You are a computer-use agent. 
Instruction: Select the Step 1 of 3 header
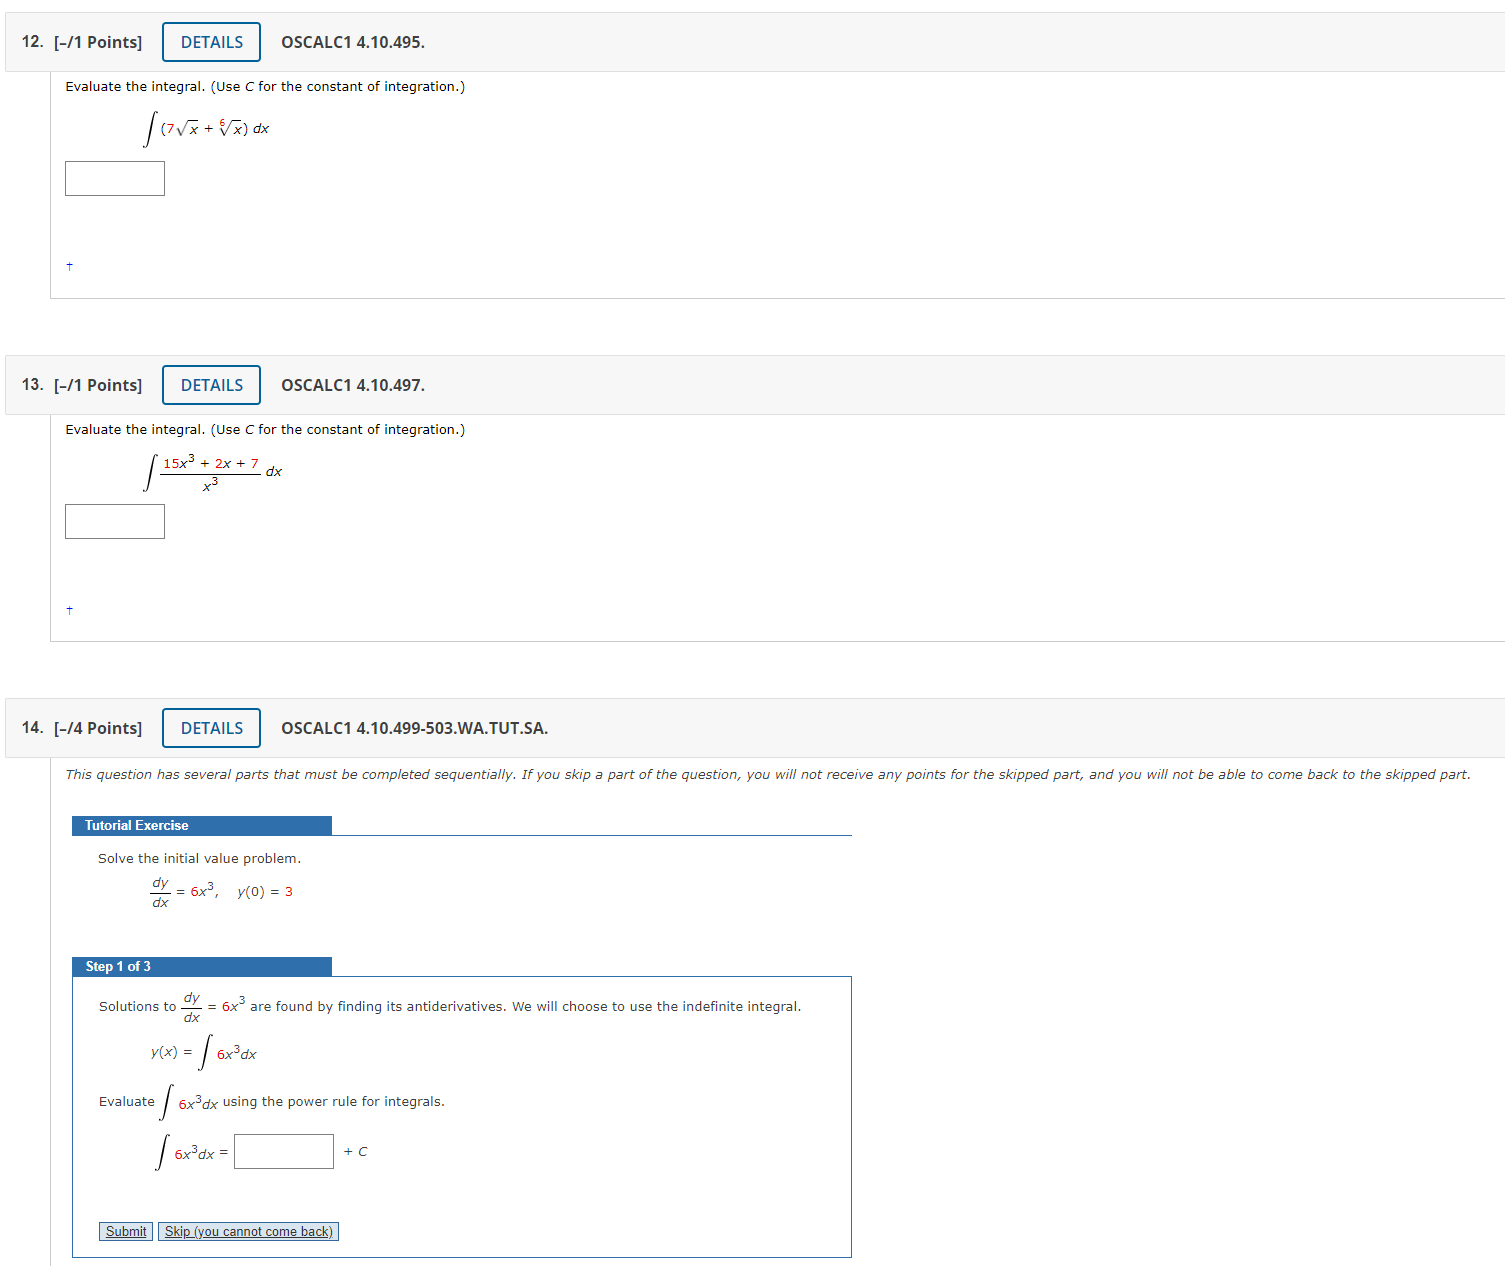tap(117, 966)
